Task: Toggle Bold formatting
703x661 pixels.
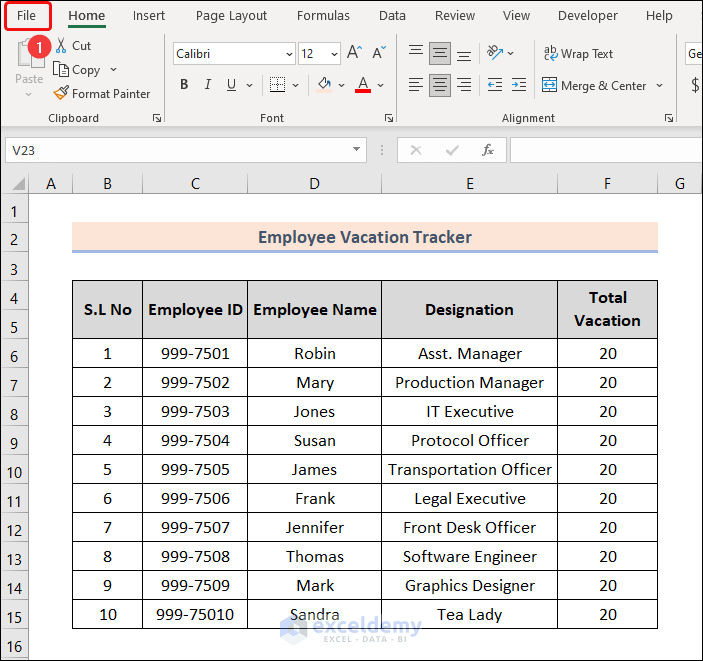Action: point(184,84)
